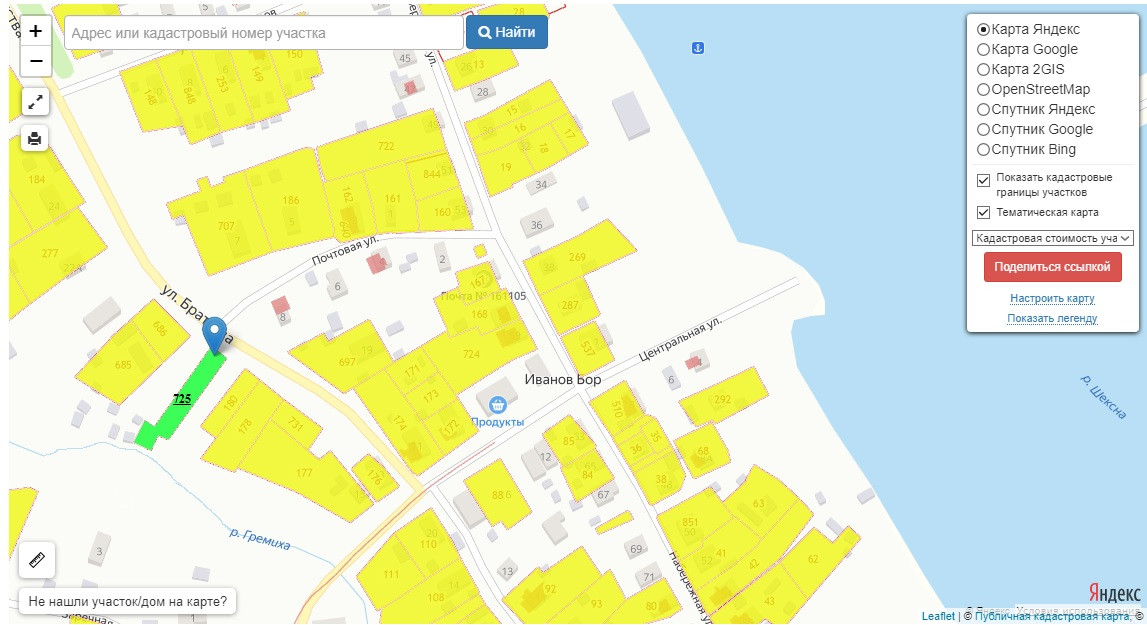Click the blue location pin marker
Viewport: 1147px width, 625px height.
(x=214, y=336)
